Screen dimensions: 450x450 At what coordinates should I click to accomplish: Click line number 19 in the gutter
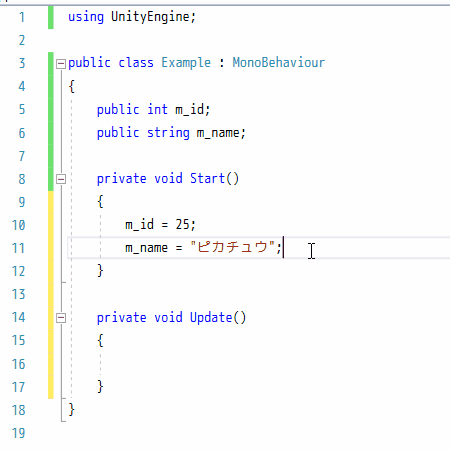[x=18, y=433]
